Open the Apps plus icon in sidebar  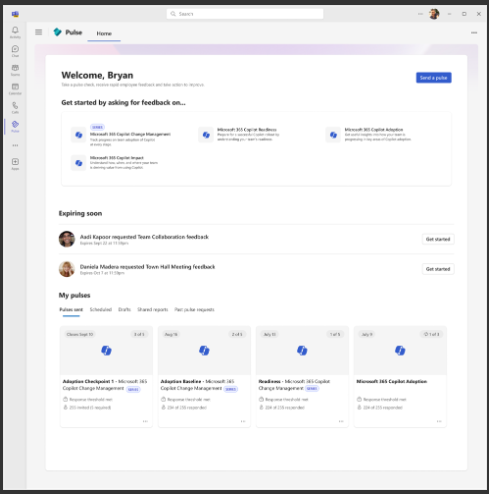15,164
